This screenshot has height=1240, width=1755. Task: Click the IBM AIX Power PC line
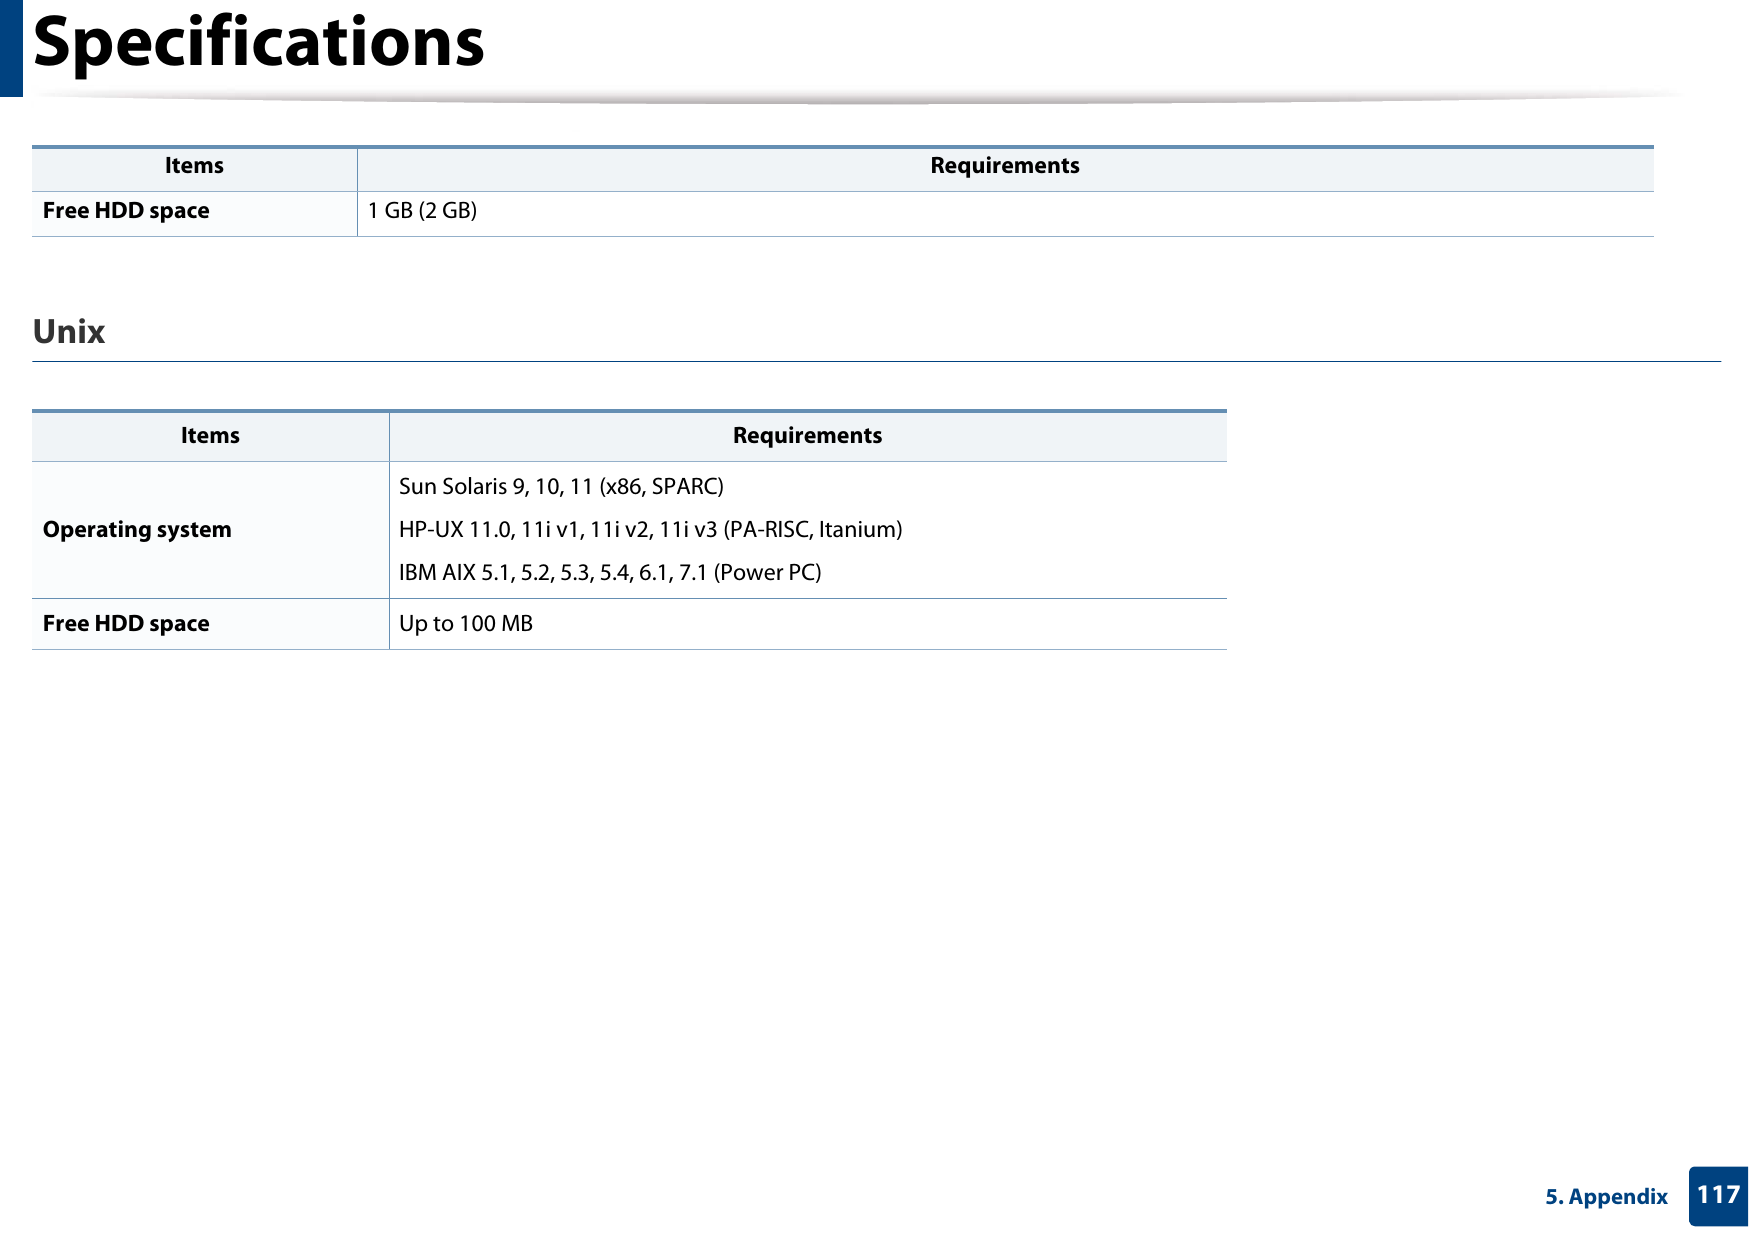click(x=610, y=573)
